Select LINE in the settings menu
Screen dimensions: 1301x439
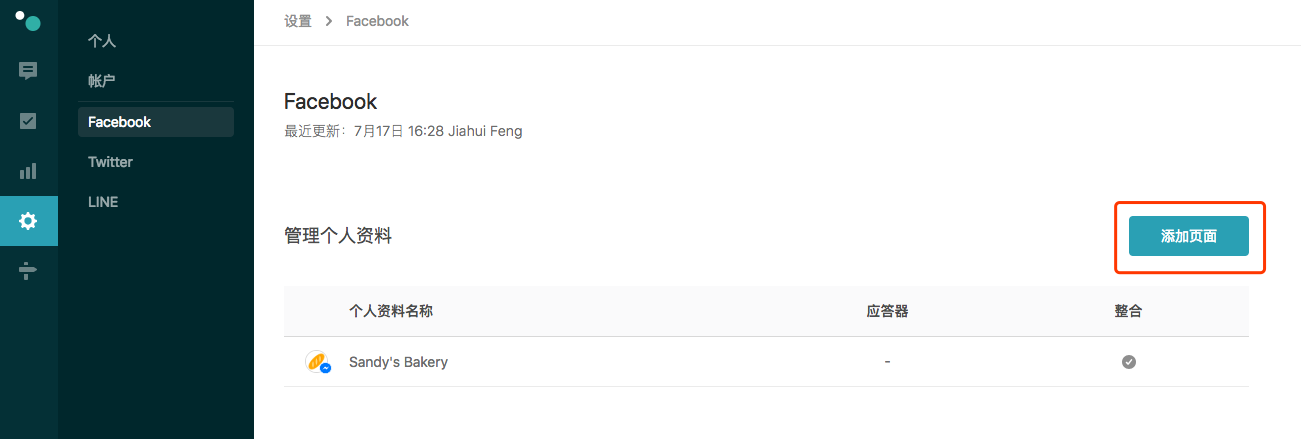(x=103, y=202)
